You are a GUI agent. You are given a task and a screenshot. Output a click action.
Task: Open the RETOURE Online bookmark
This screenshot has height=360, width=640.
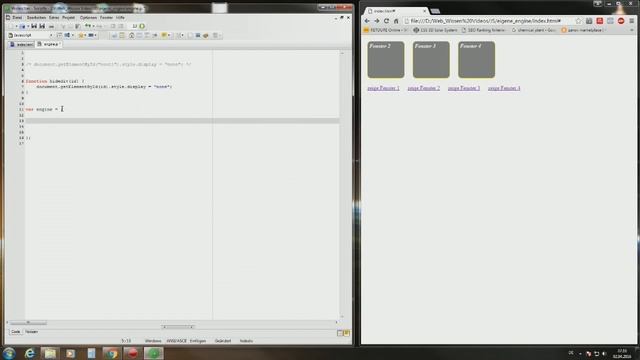pos(385,30)
